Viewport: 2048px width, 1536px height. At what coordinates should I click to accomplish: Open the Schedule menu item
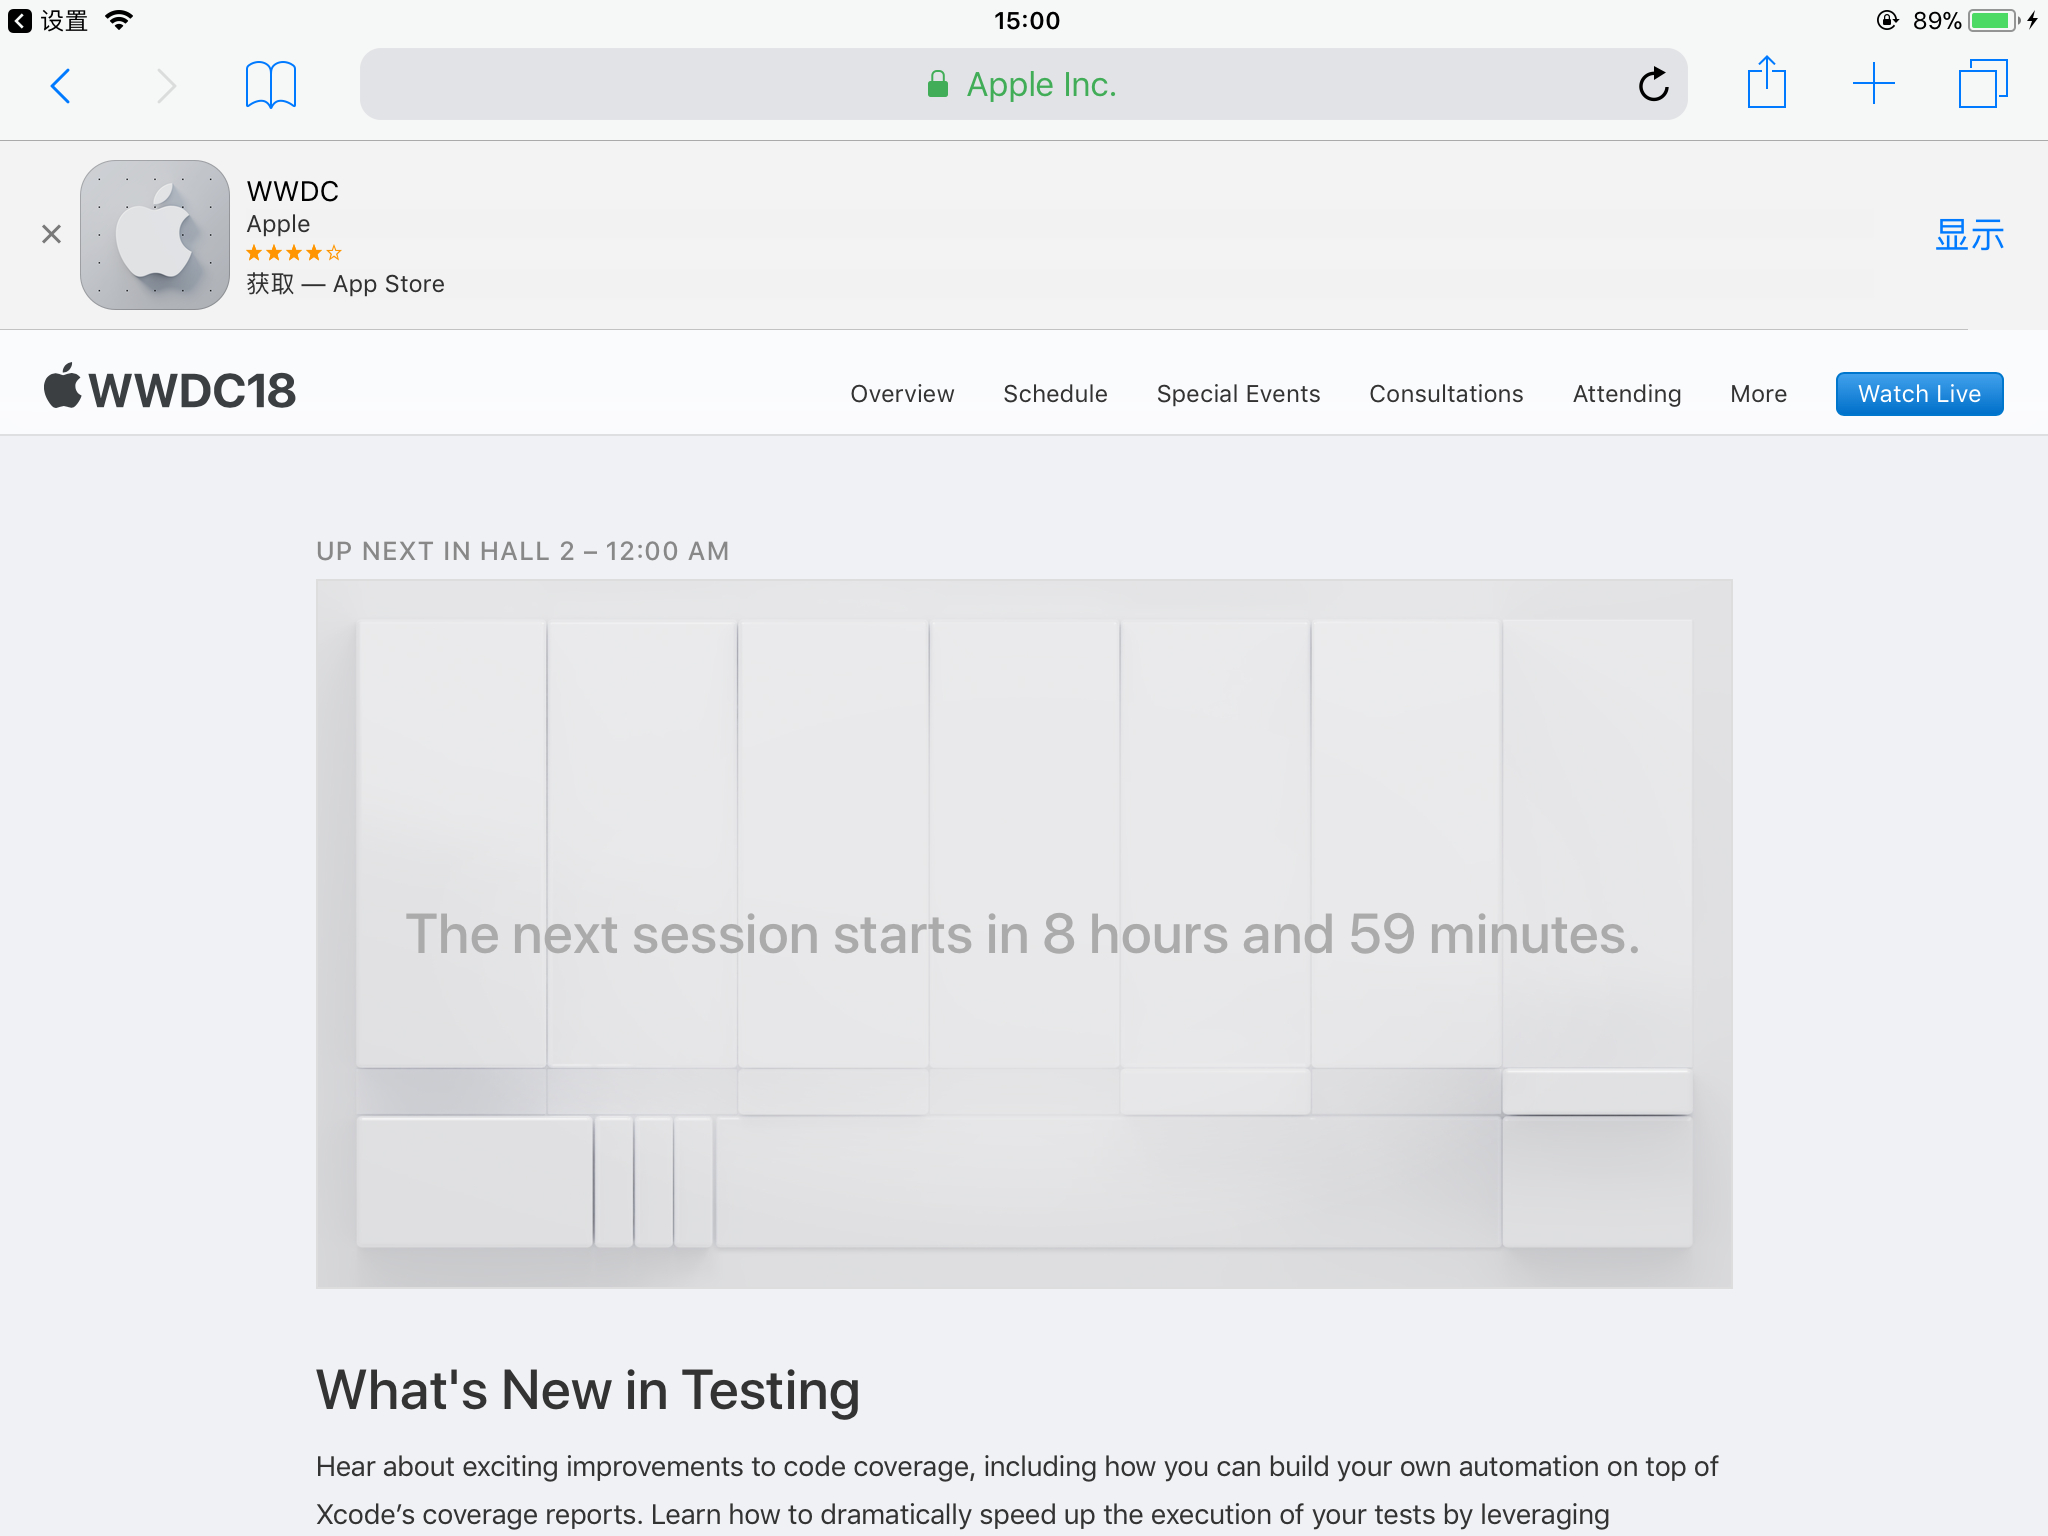point(1055,394)
